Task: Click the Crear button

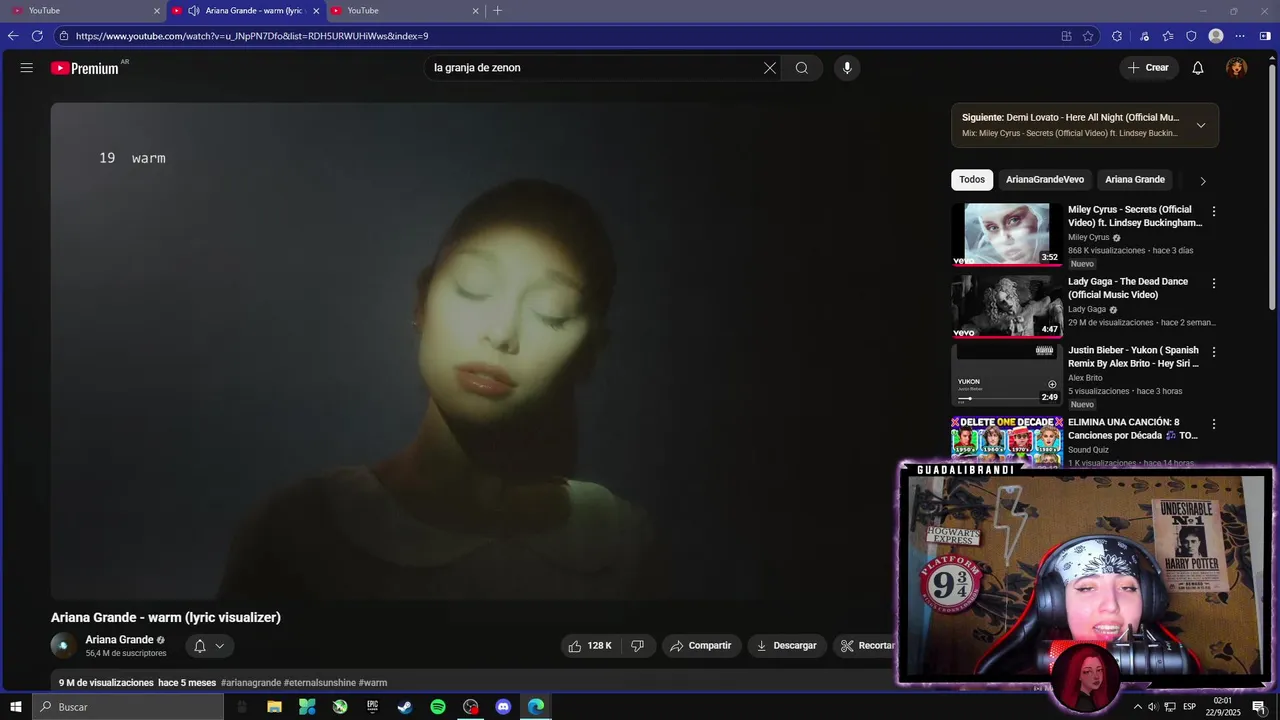Action: point(1149,68)
